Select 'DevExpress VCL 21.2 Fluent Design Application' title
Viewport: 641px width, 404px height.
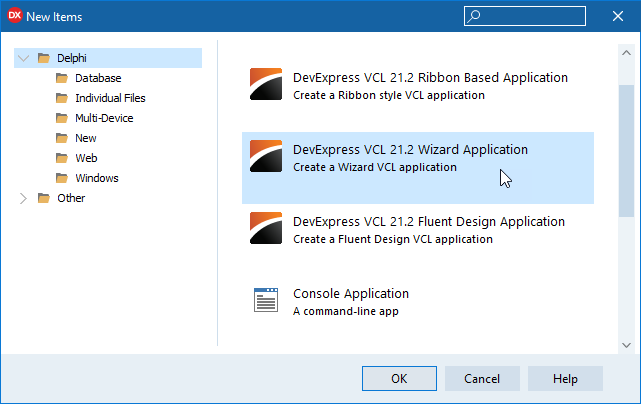429,222
